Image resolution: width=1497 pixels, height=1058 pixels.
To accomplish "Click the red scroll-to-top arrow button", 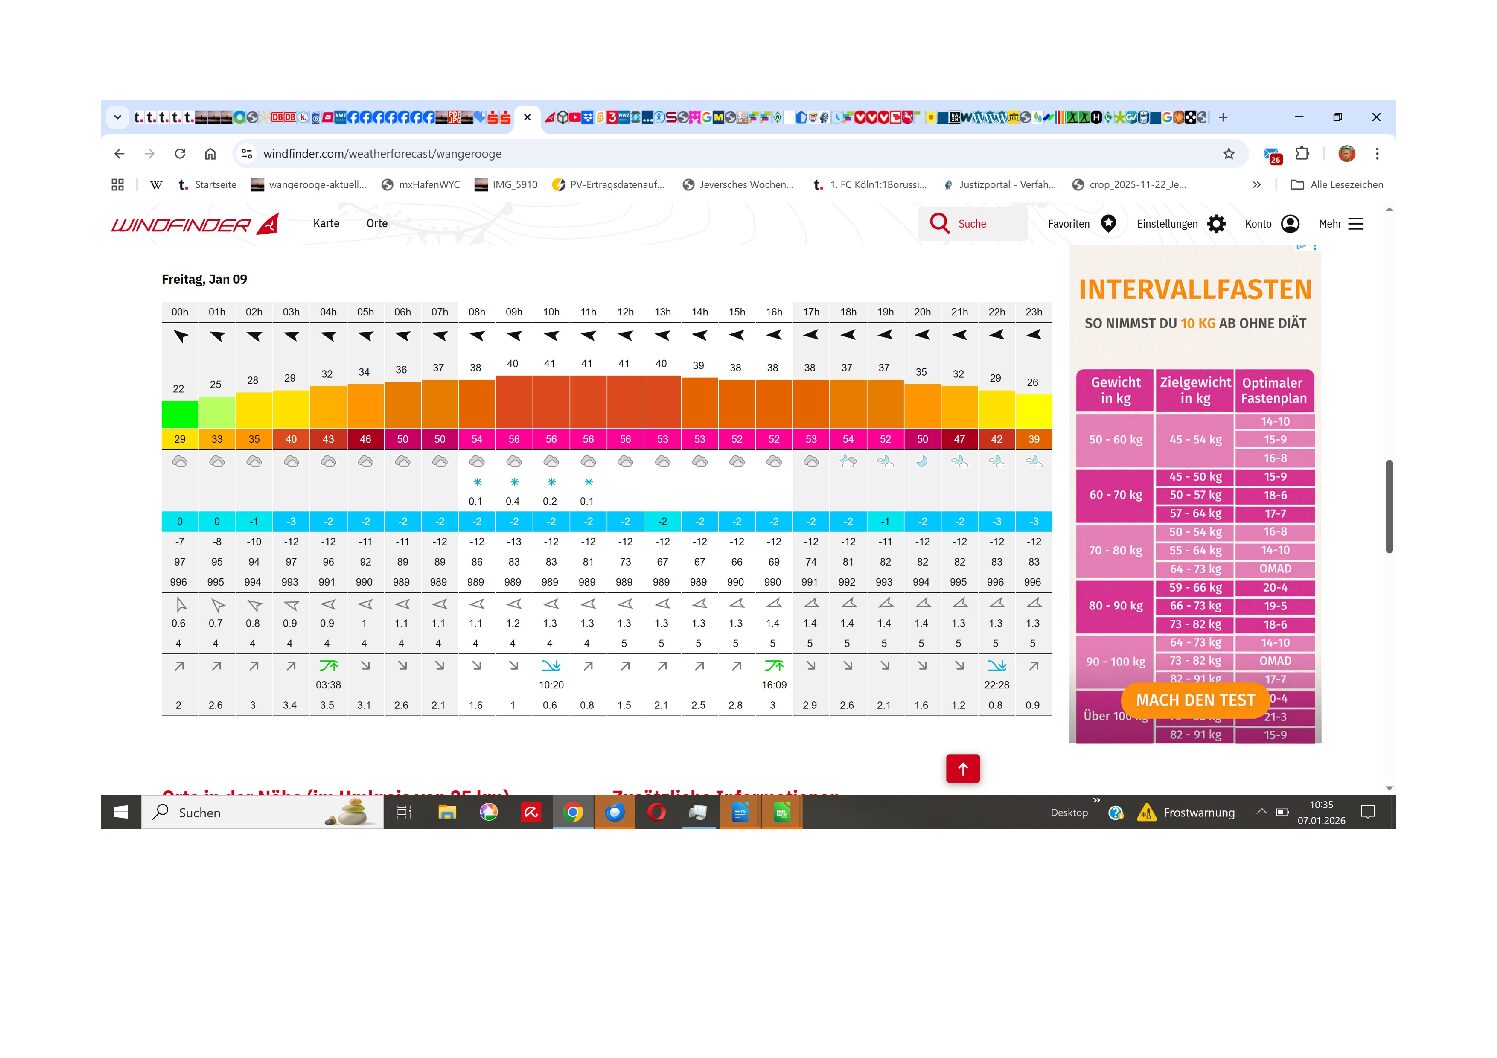I will click(962, 769).
